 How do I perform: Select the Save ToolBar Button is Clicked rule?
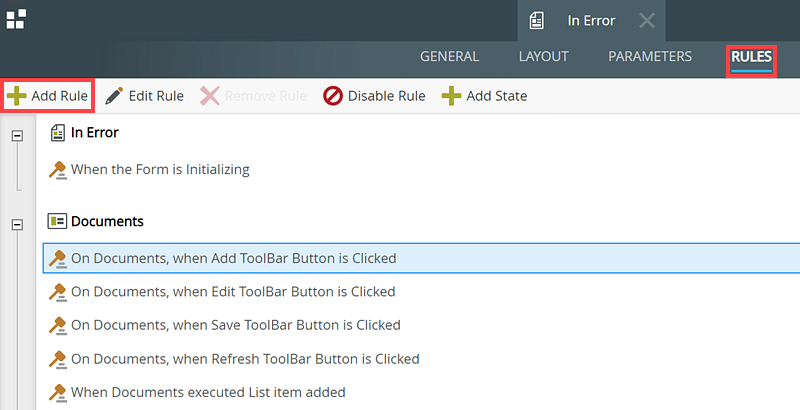tap(421, 325)
